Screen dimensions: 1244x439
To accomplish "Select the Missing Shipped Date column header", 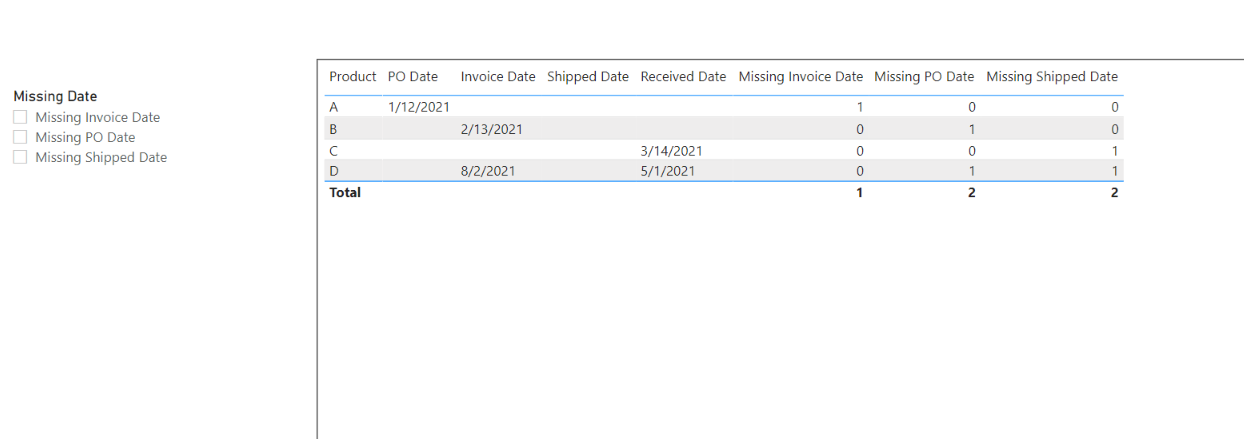I will pyautogui.click(x=1052, y=76).
